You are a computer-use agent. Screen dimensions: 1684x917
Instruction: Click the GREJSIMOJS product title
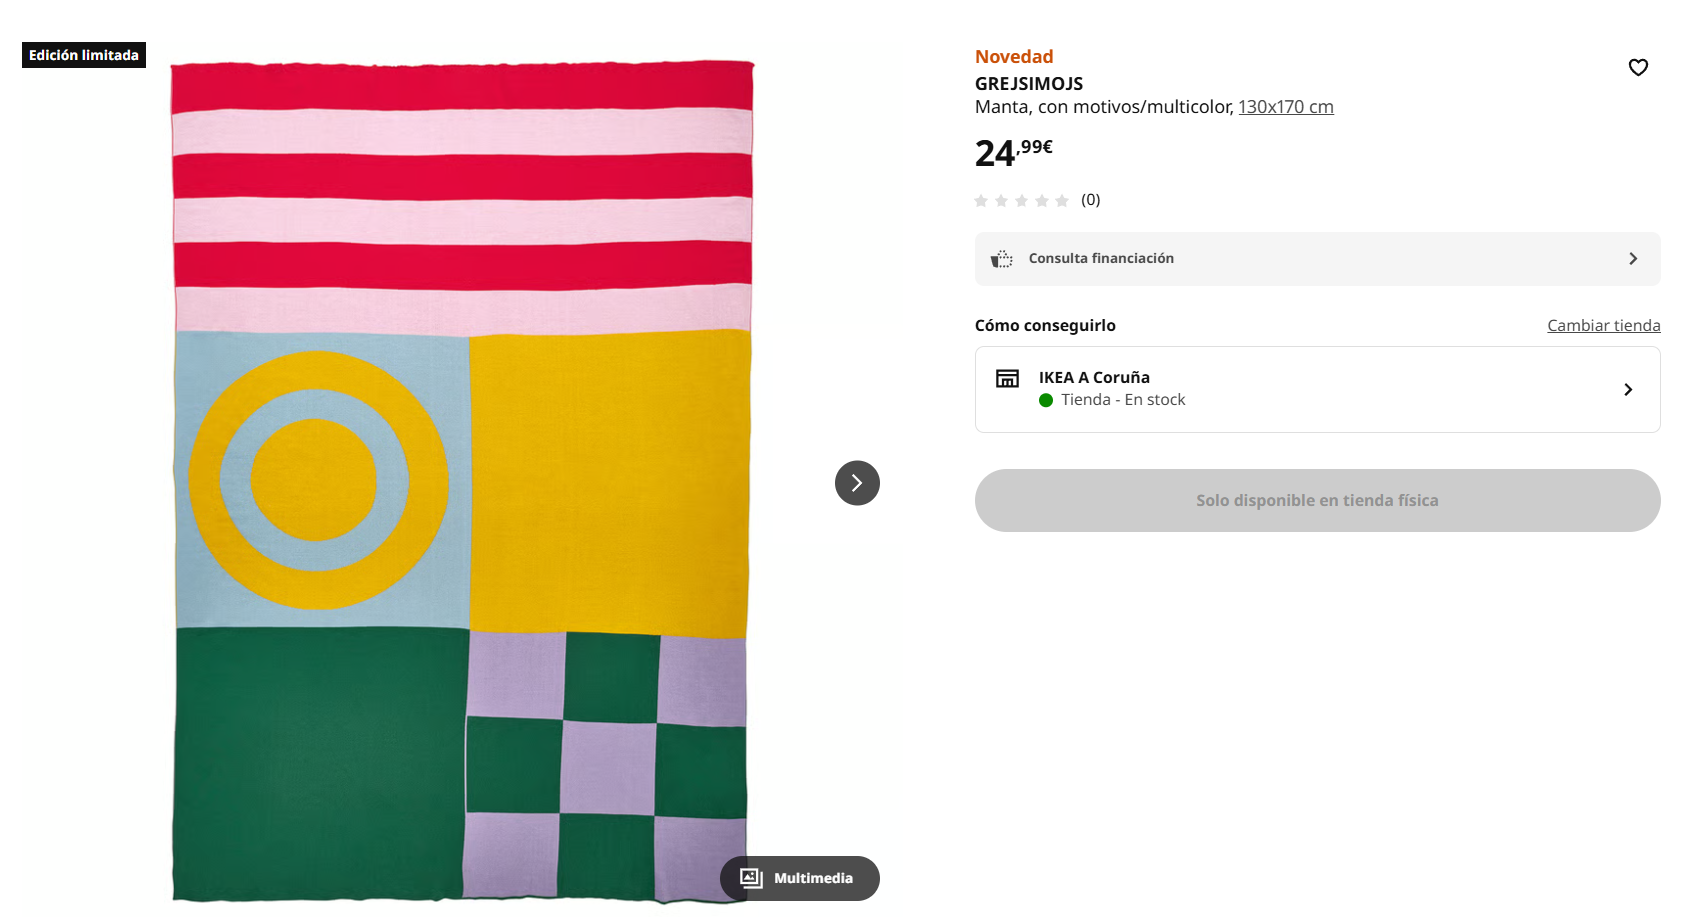pos(1029,84)
